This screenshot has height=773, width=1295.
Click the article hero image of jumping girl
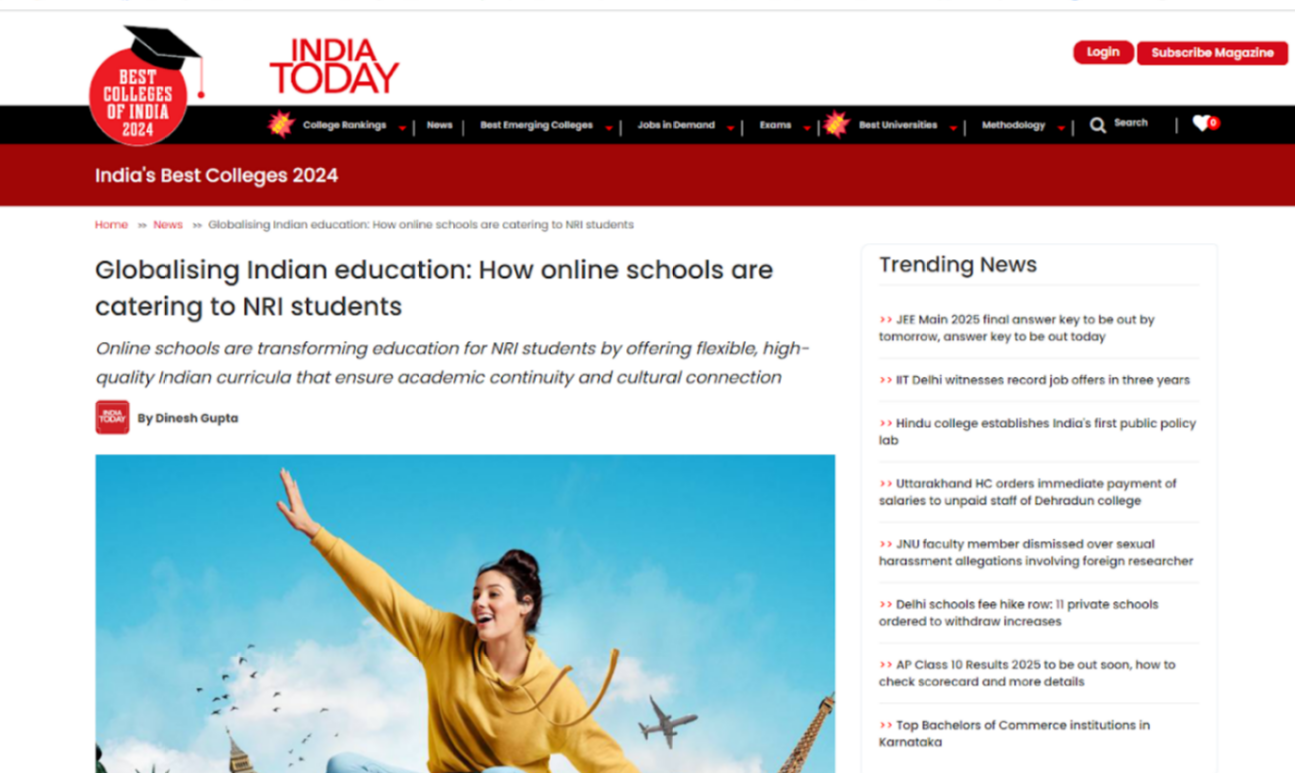(465, 613)
